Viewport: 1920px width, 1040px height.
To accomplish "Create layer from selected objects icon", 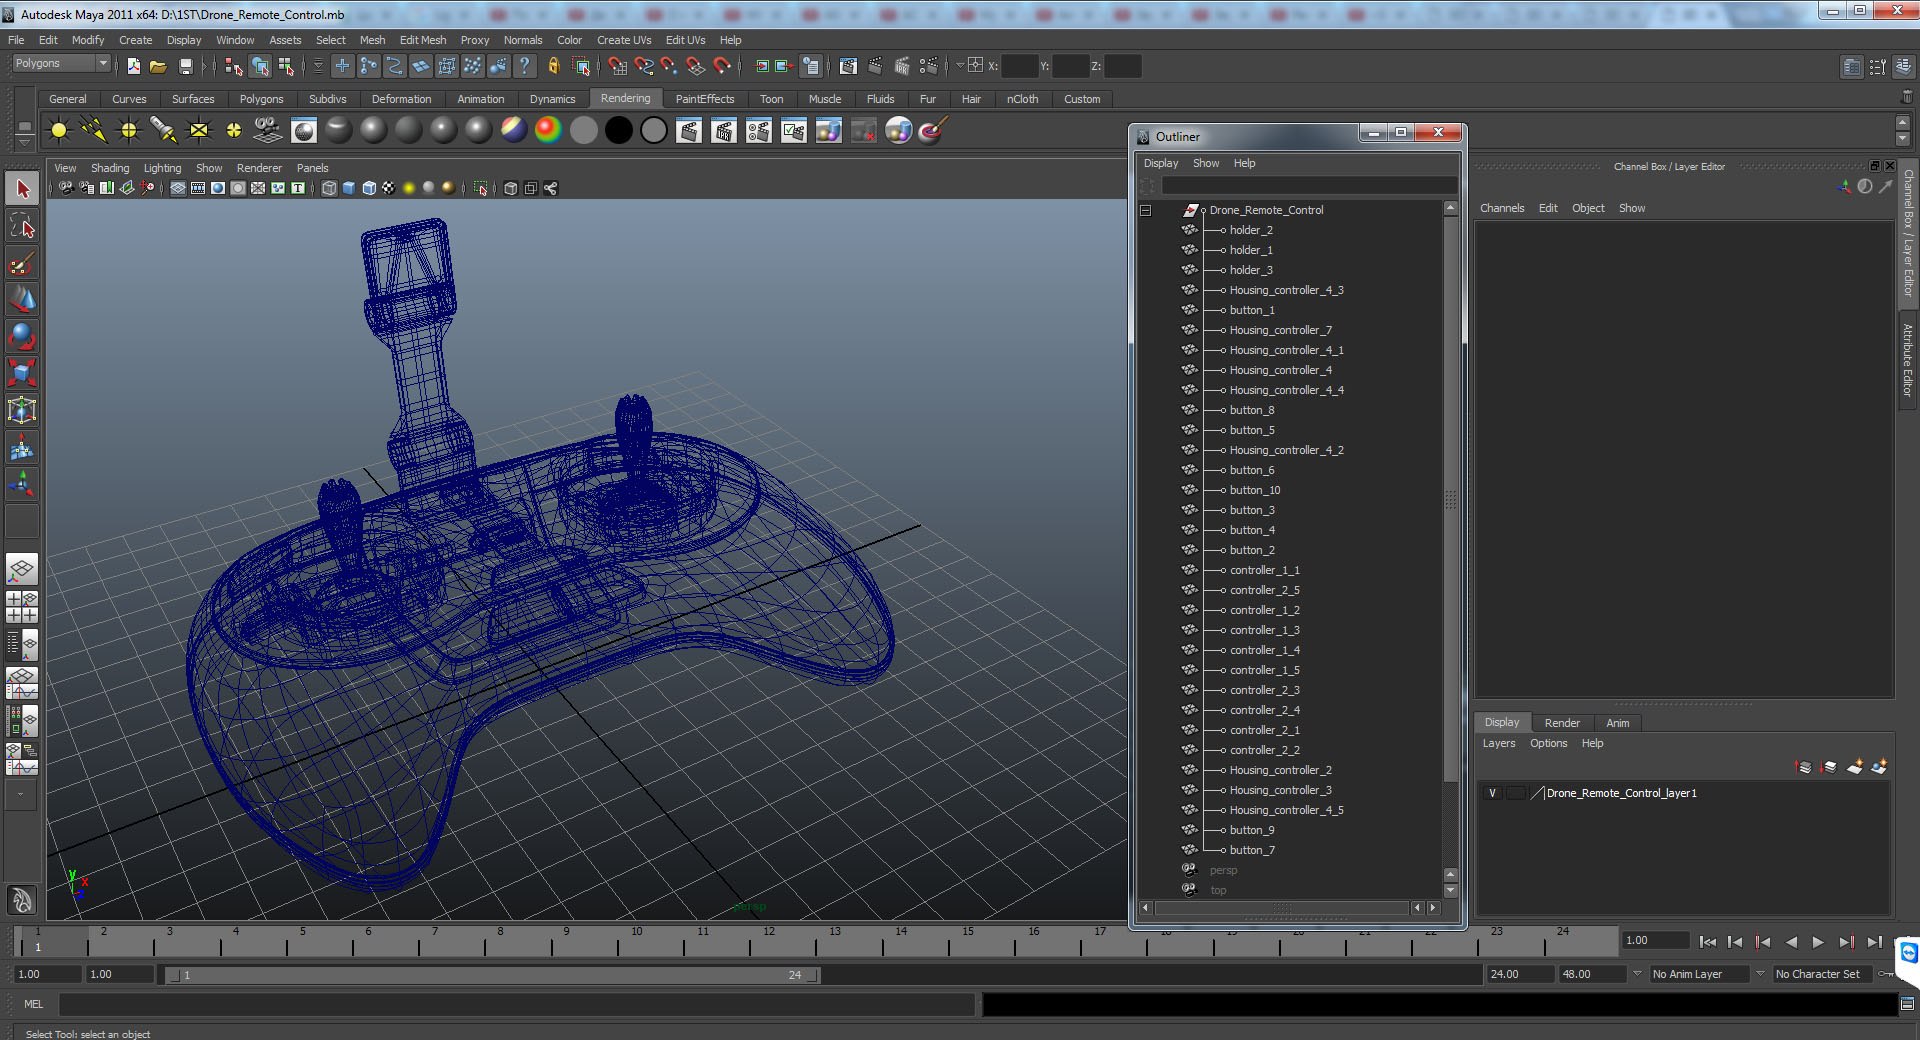I will 1879,767.
